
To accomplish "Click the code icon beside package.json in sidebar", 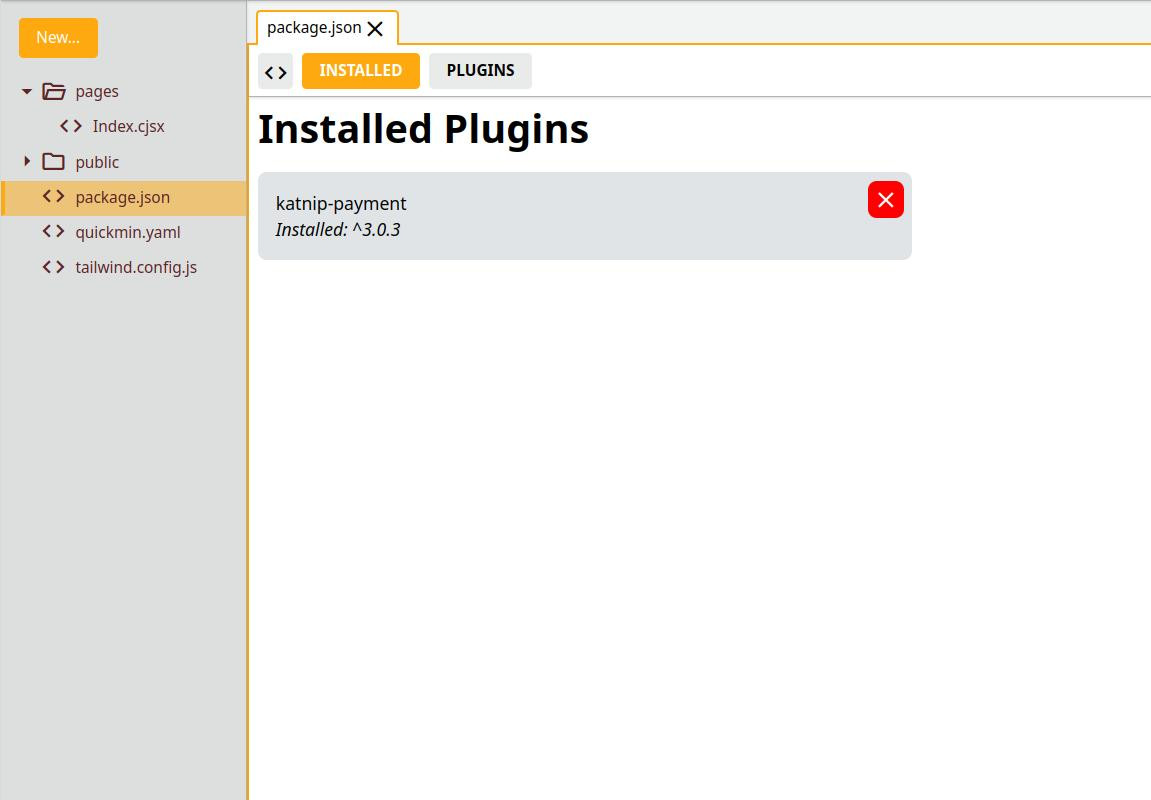I will click(54, 197).
